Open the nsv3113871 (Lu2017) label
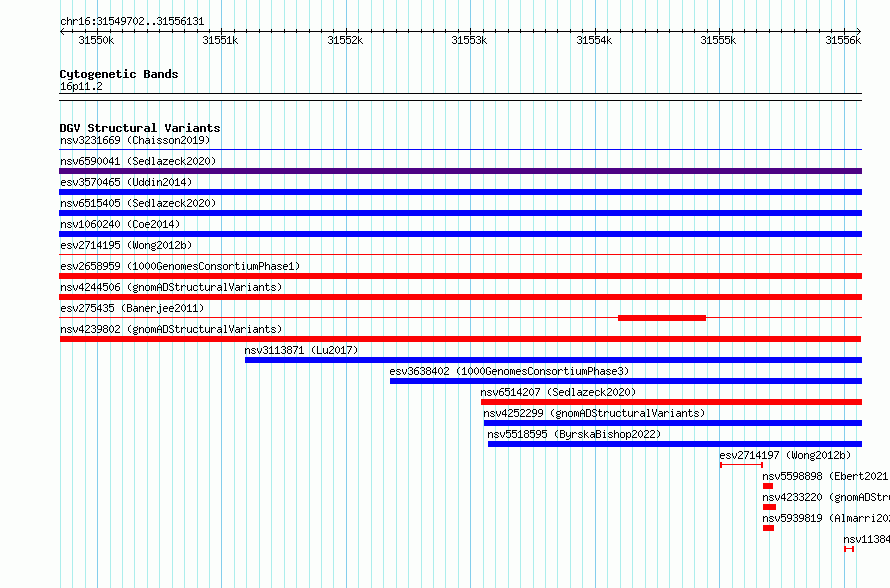 pyautogui.click(x=301, y=350)
